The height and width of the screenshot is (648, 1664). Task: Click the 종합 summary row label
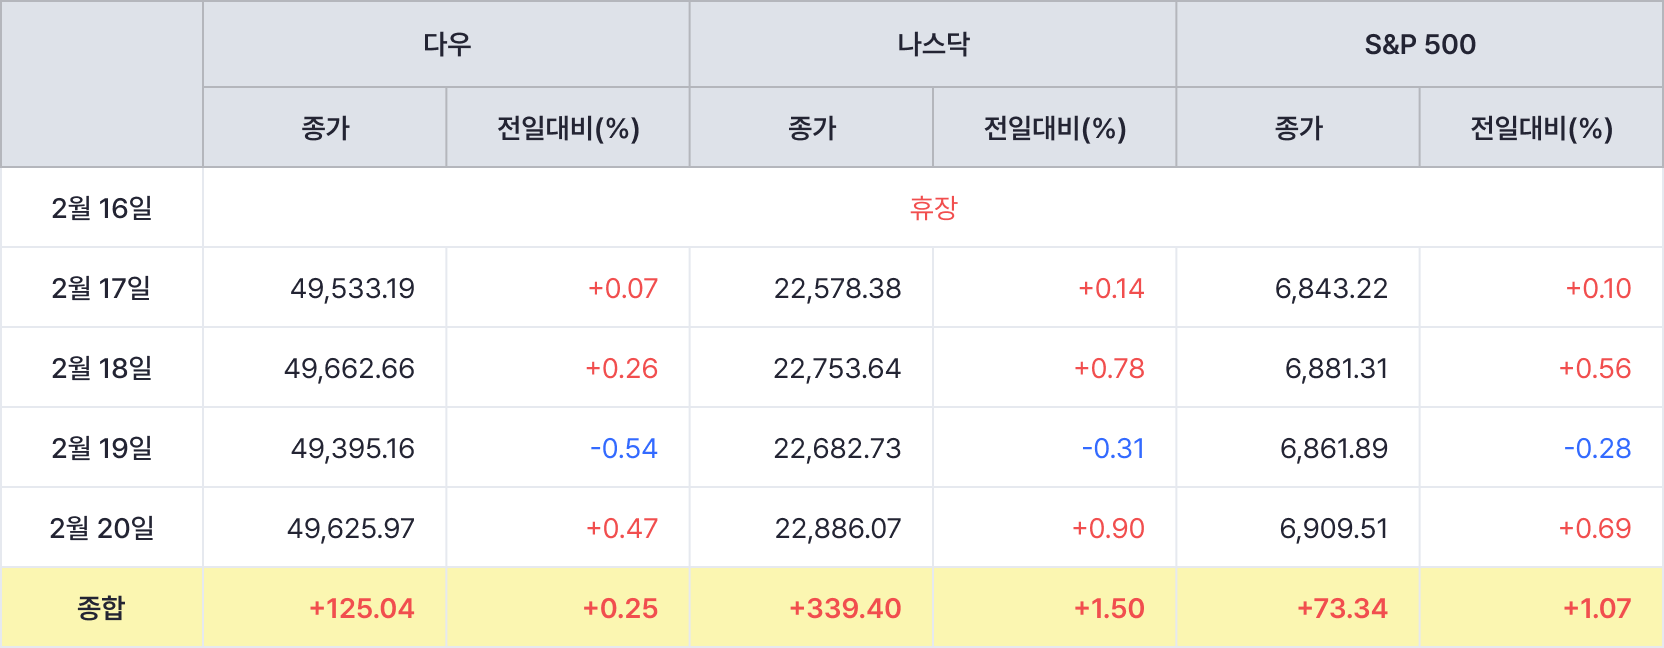tap(102, 608)
